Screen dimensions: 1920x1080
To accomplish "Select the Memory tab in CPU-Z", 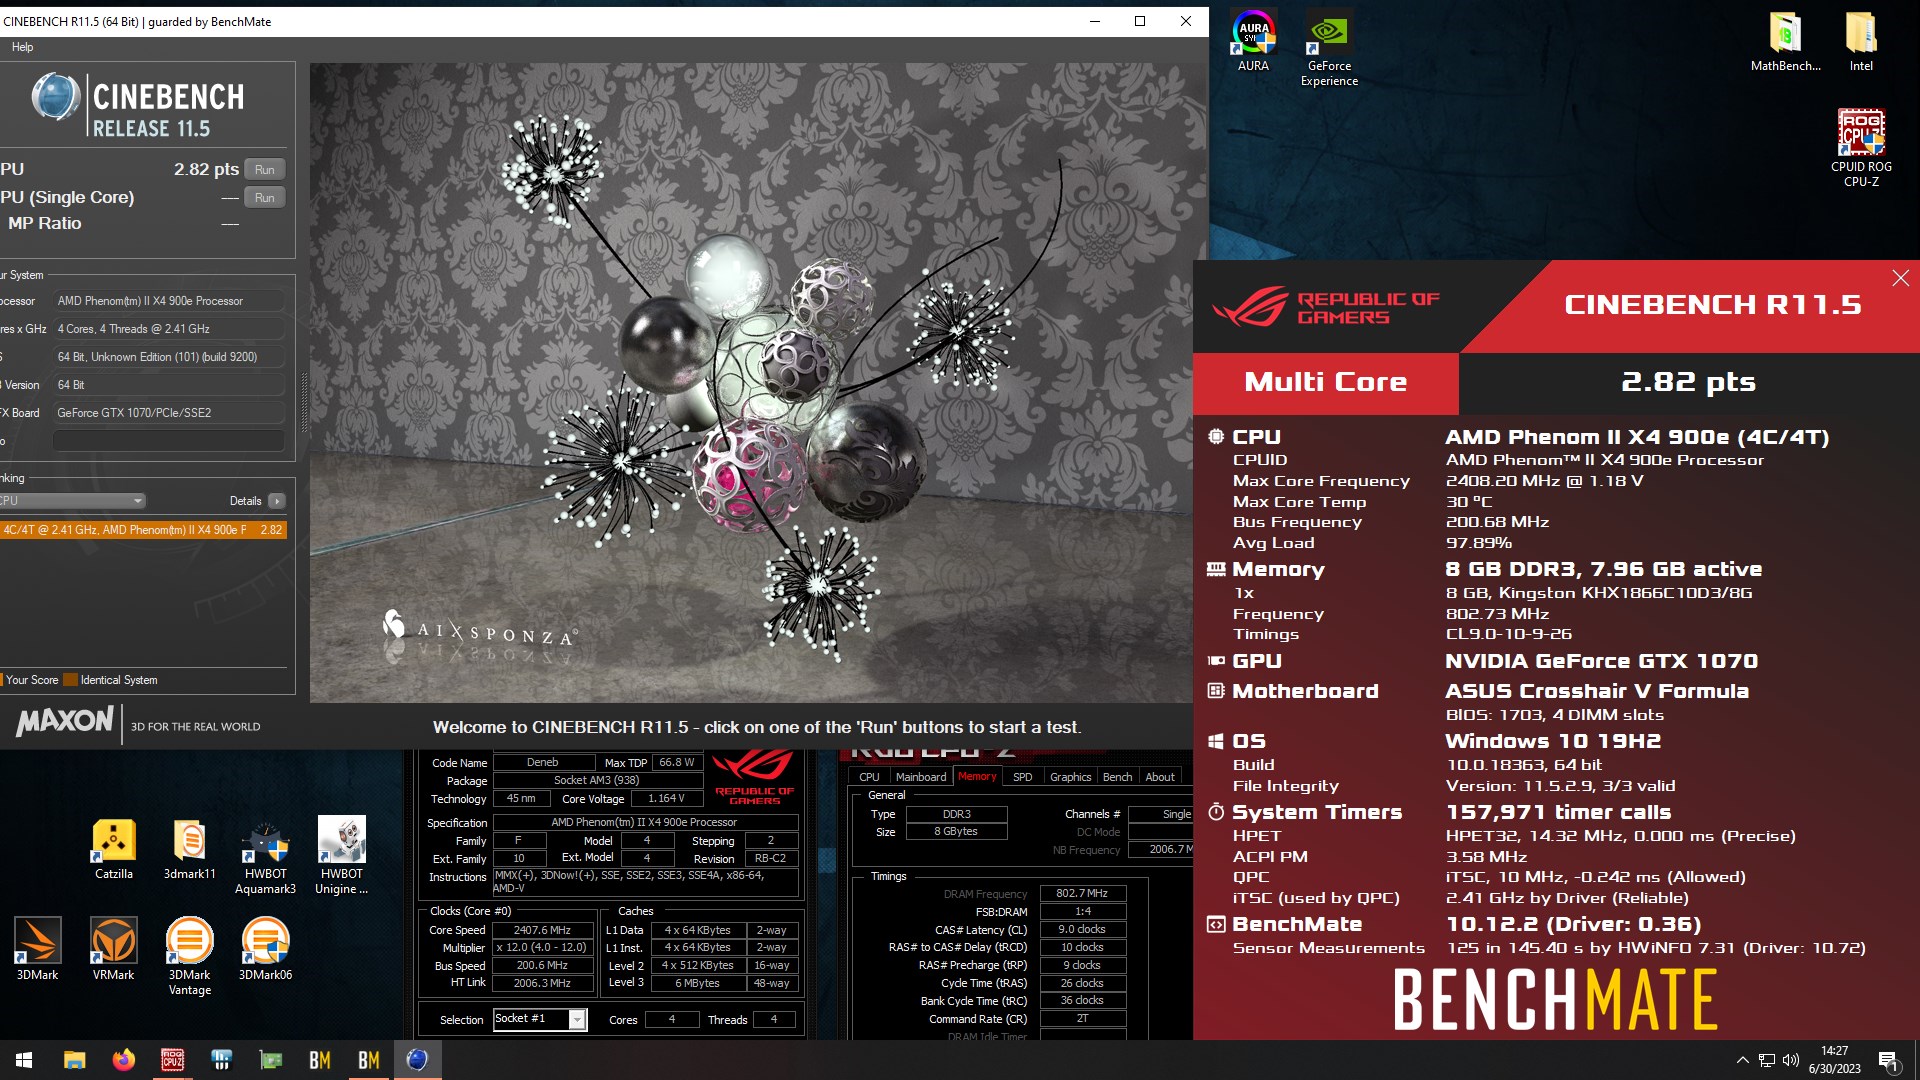I will pyautogui.click(x=977, y=777).
